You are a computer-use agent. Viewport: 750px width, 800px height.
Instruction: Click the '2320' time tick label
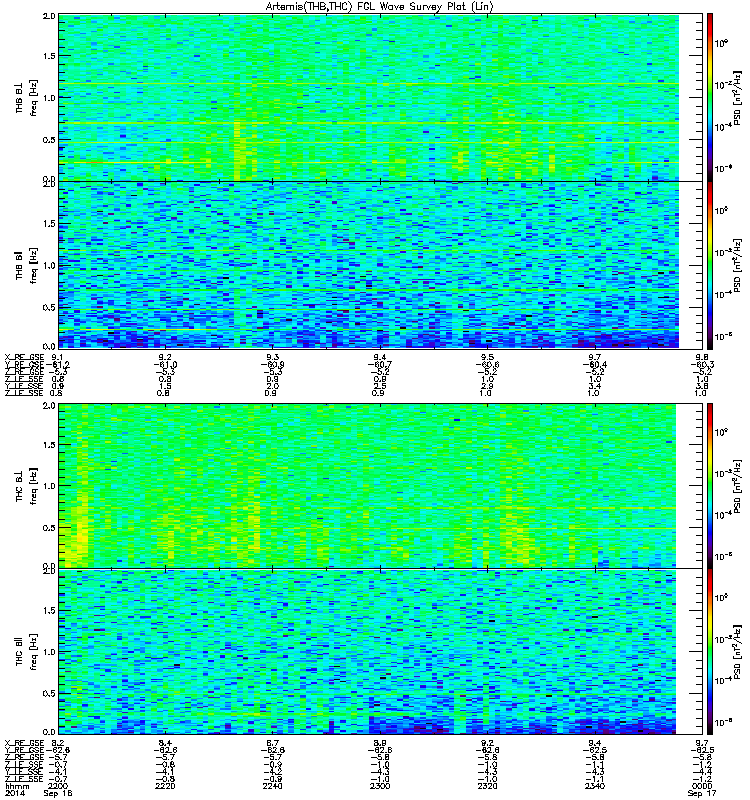[487, 786]
